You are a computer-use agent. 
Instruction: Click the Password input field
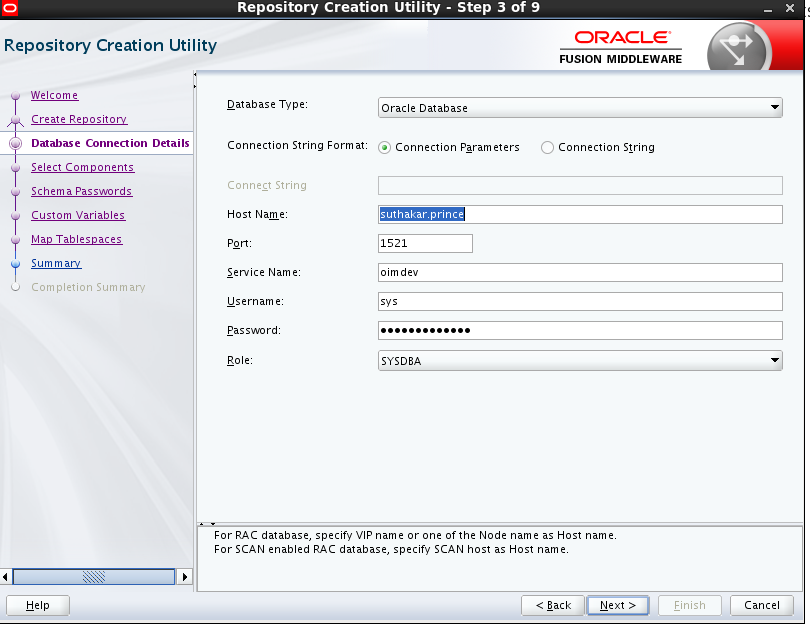pyautogui.click(x=580, y=330)
